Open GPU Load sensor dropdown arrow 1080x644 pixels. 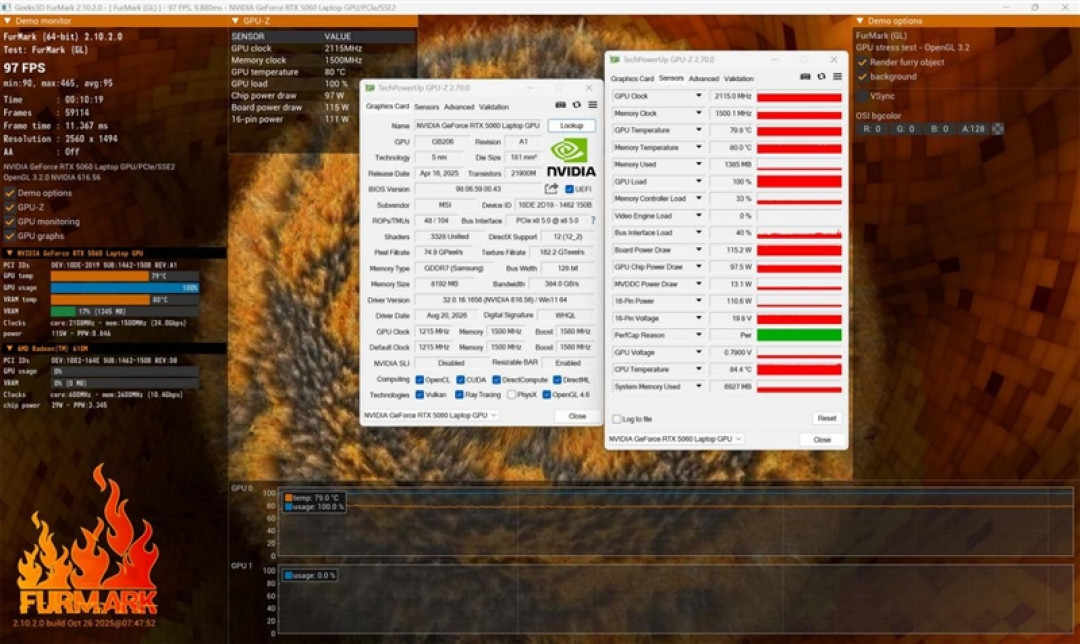[698, 182]
